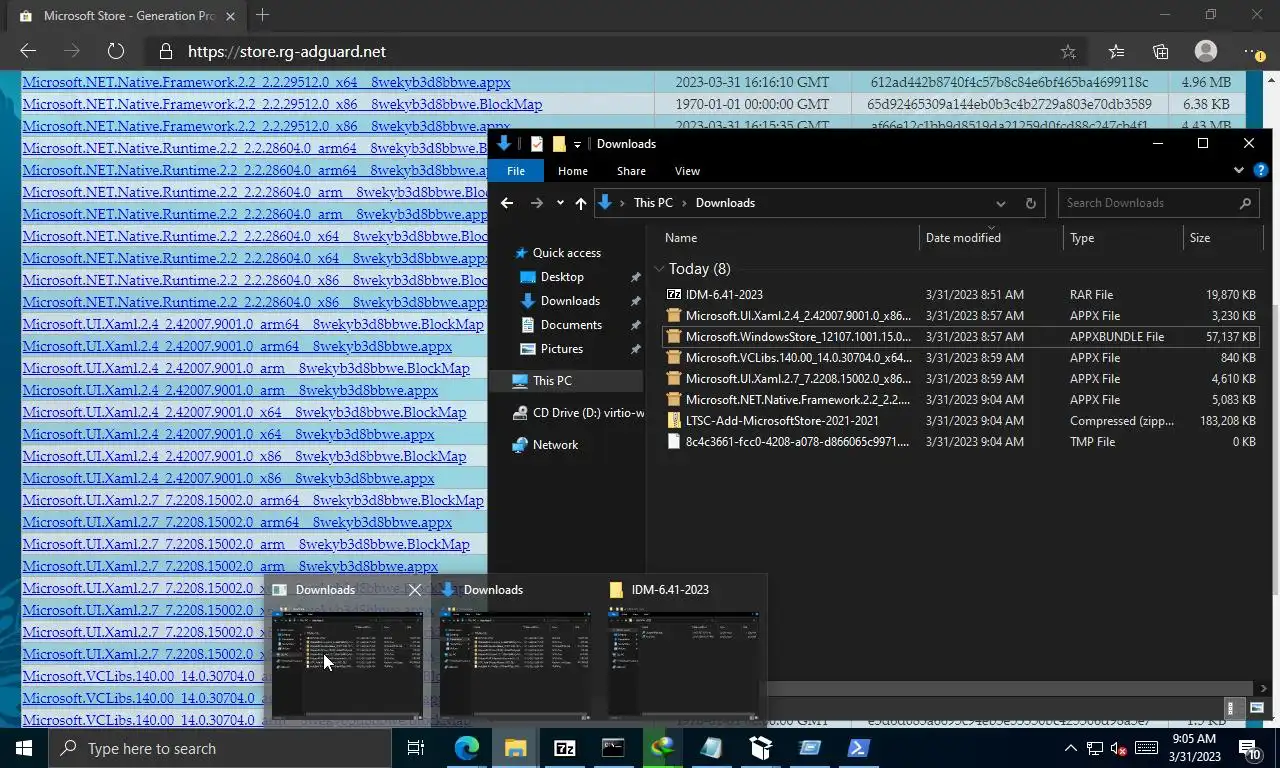1280x768 pixels.
Task: Click New folder icon in Explorer title bar
Action: click(559, 144)
